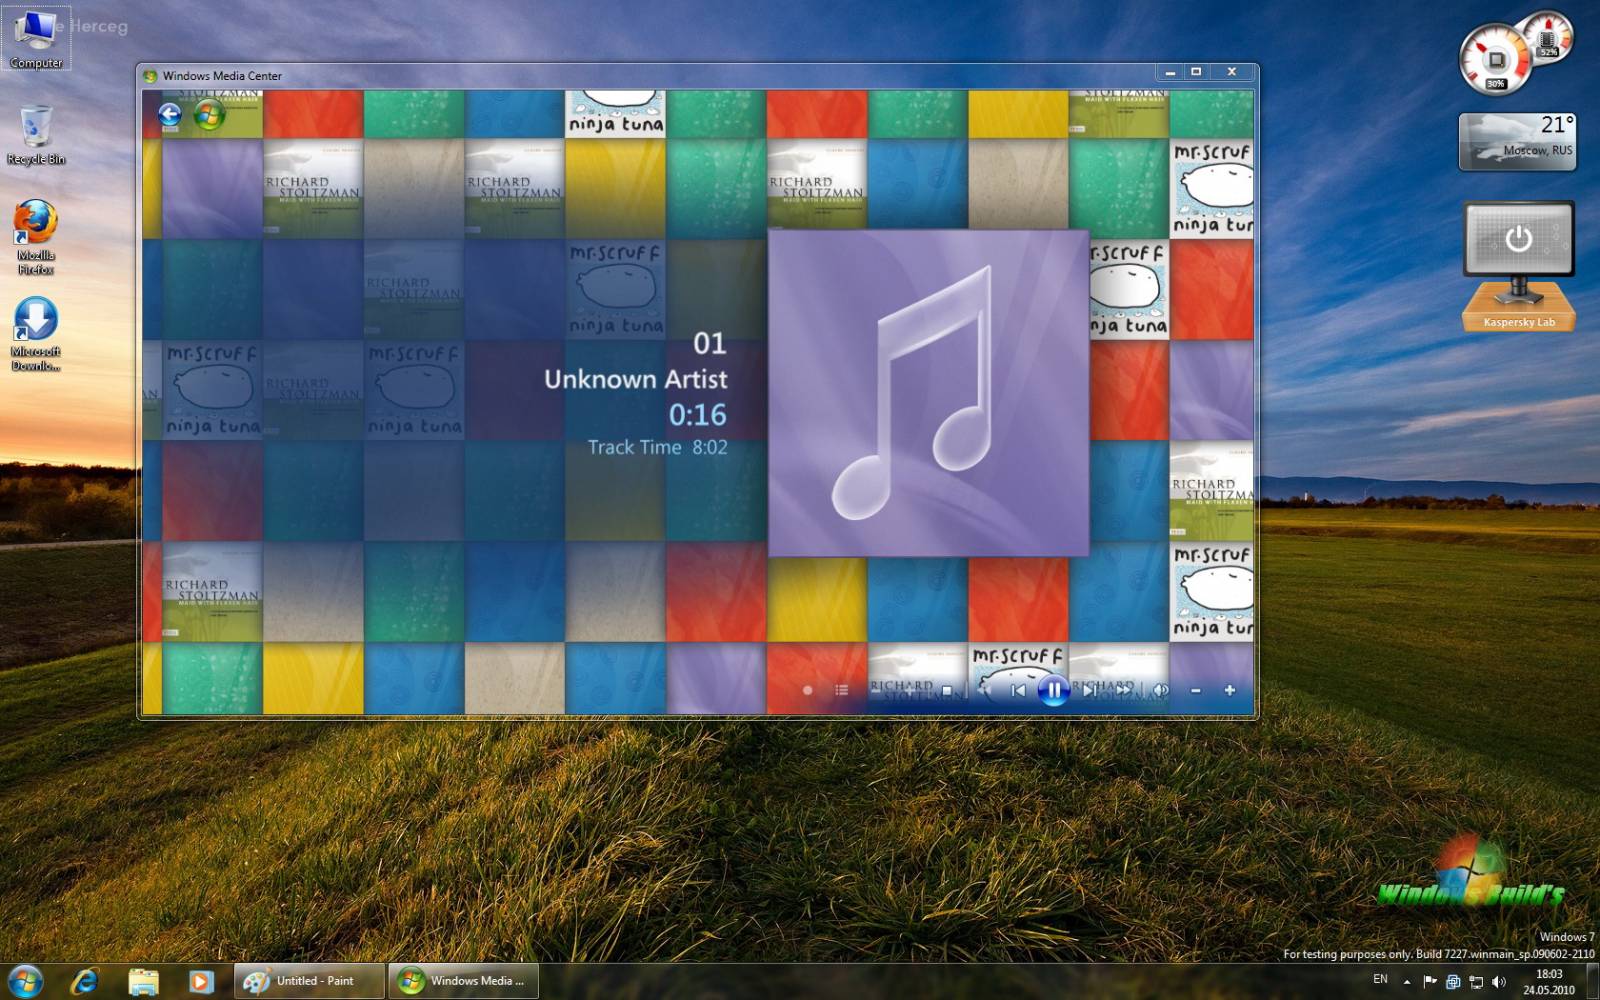Click the Track Time 8:02 text

coord(657,447)
